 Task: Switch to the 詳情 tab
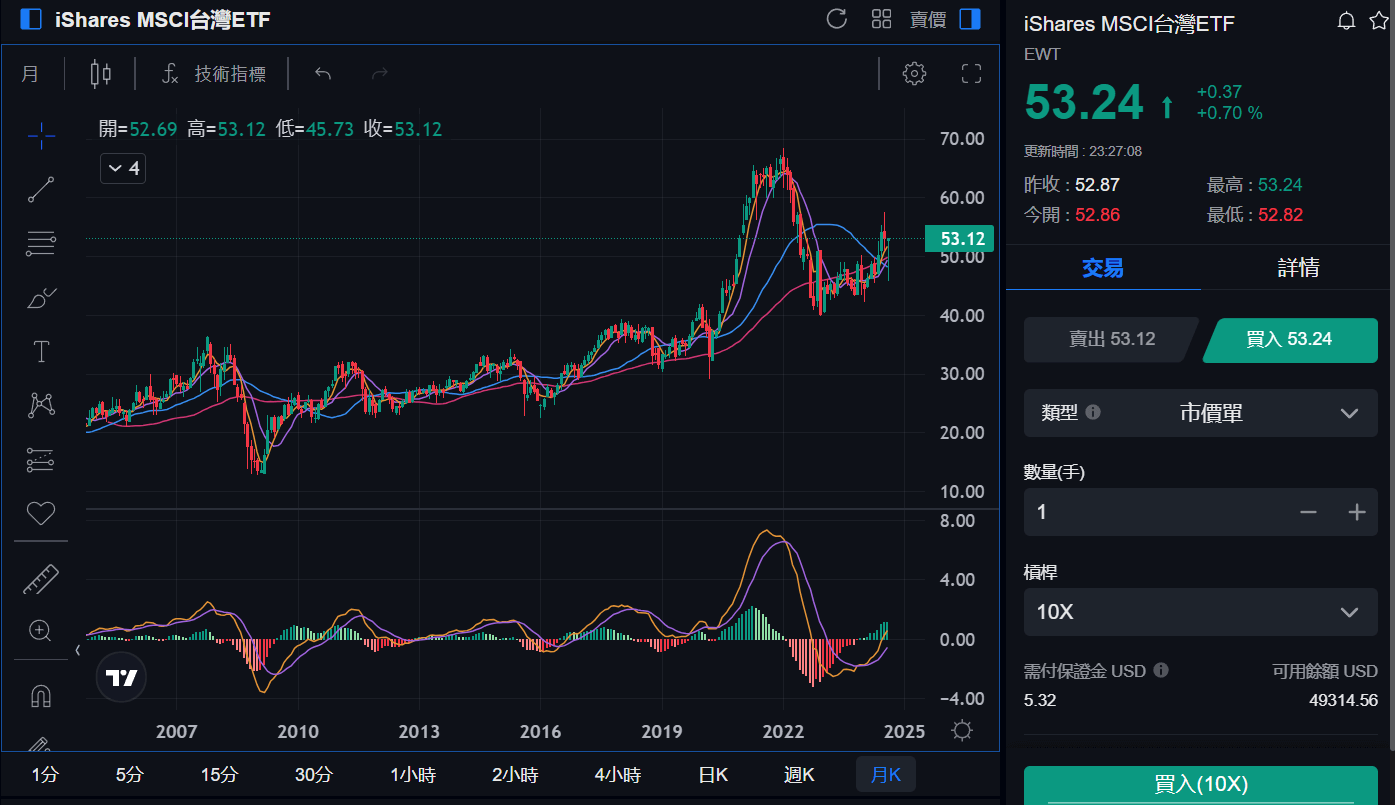(1297, 267)
